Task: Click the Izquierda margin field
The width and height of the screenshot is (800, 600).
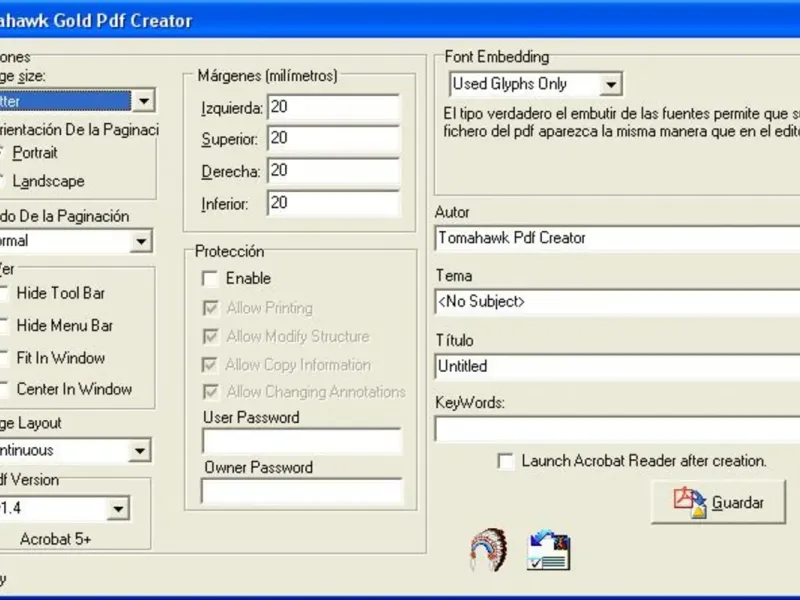Action: pyautogui.click(x=334, y=107)
